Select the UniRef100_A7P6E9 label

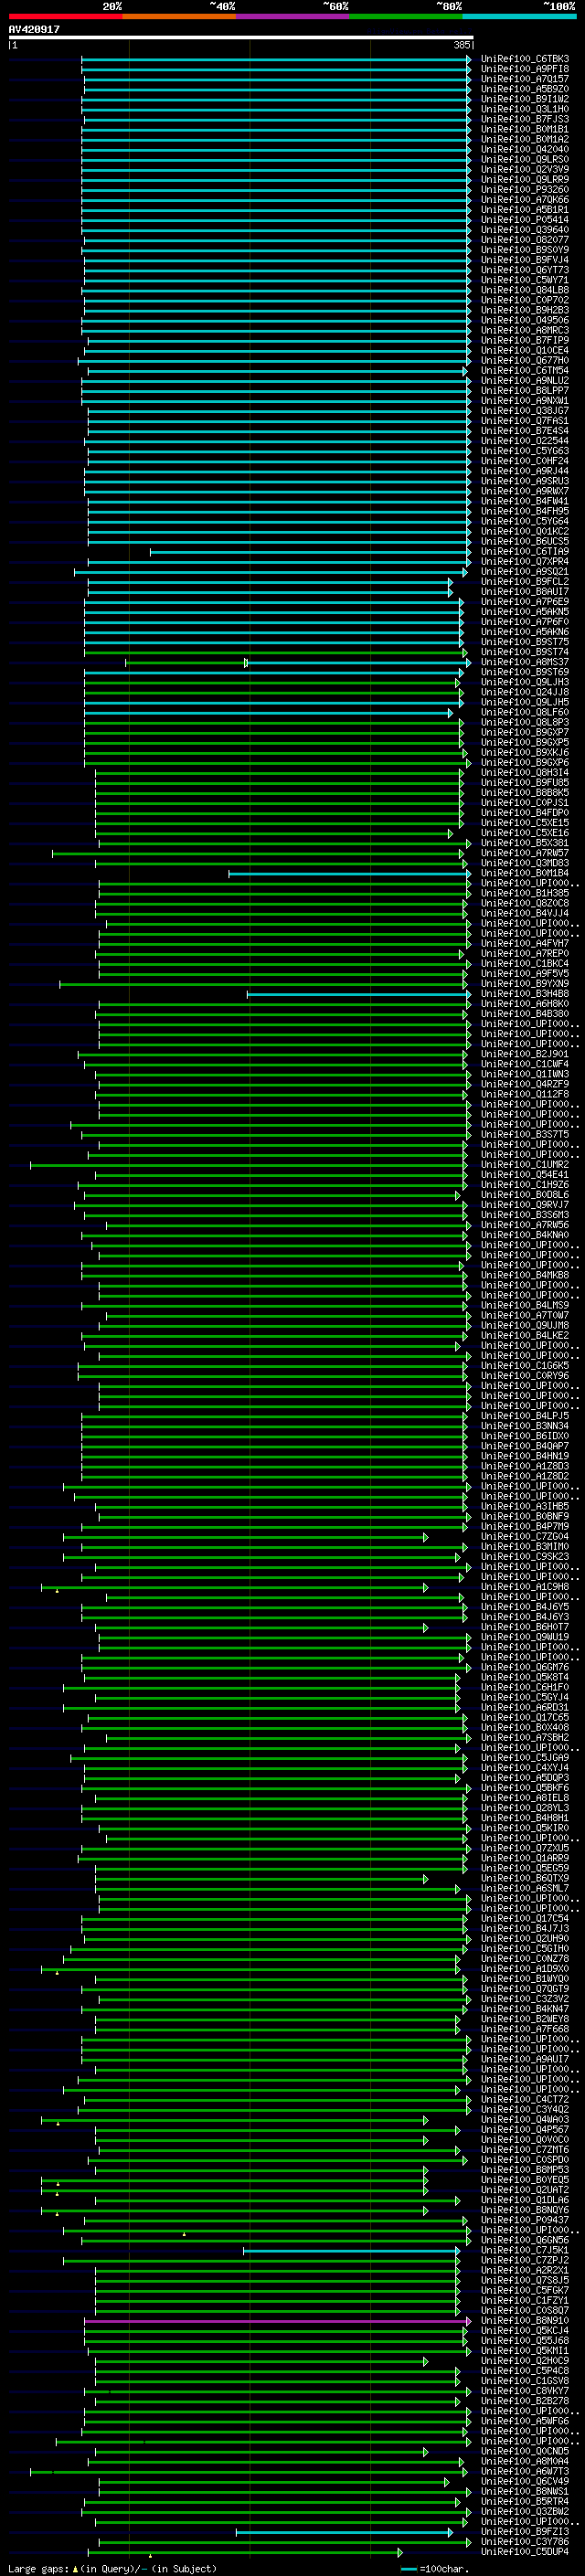pyautogui.click(x=525, y=601)
